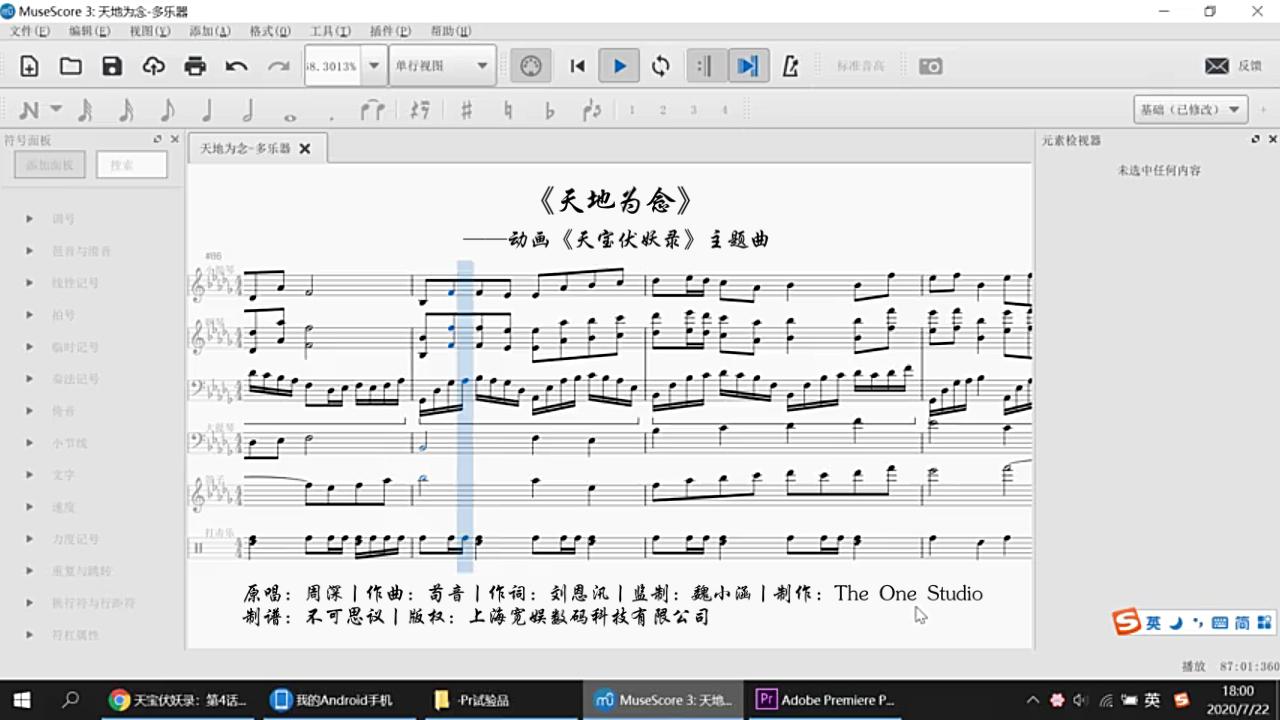The image size is (1280, 720).
Task: Upload the score online via the cloud icon
Action: click(x=153, y=66)
